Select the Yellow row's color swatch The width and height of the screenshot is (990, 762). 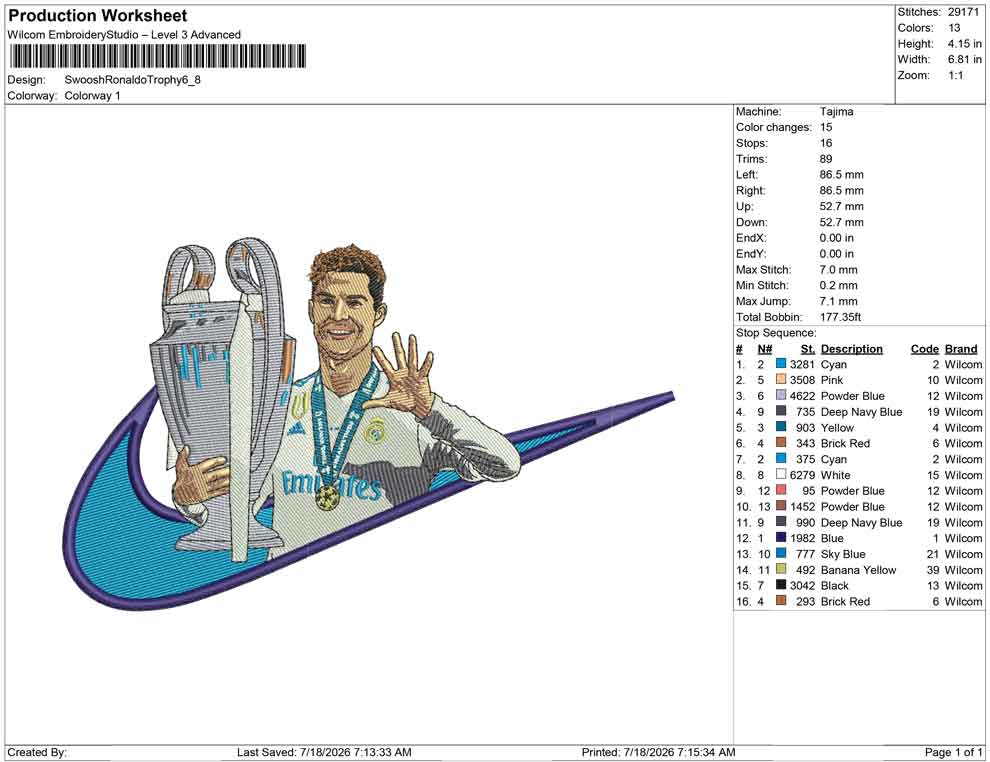[x=781, y=427]
